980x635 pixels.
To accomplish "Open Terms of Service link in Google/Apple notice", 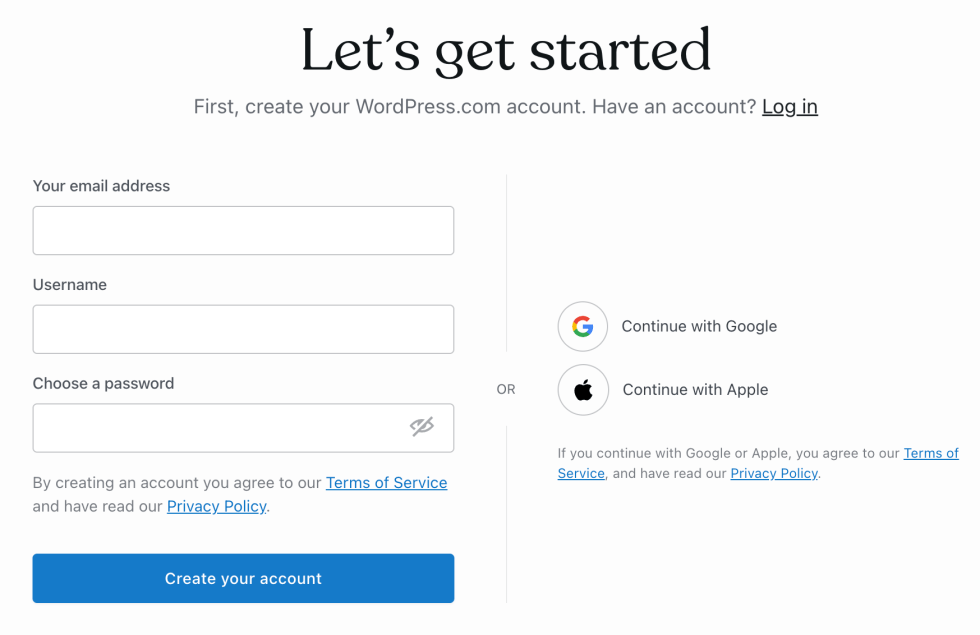I will pyautogui.click(x=931, y=453).
